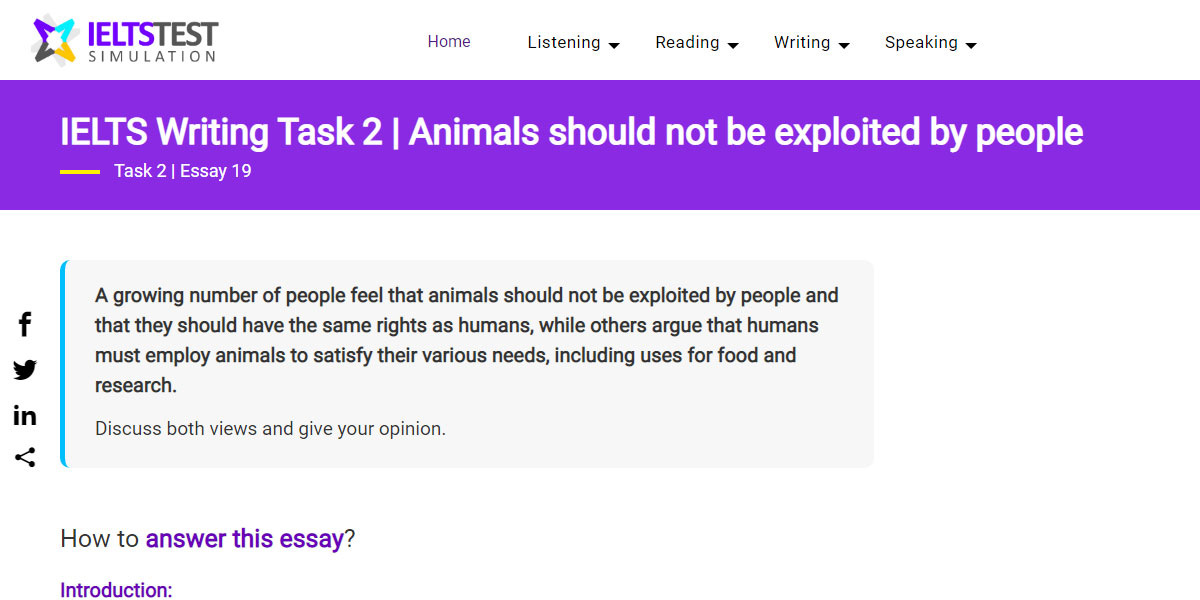
Task: Expand the Writing dropdown arrow
Action: coord(844,45)
